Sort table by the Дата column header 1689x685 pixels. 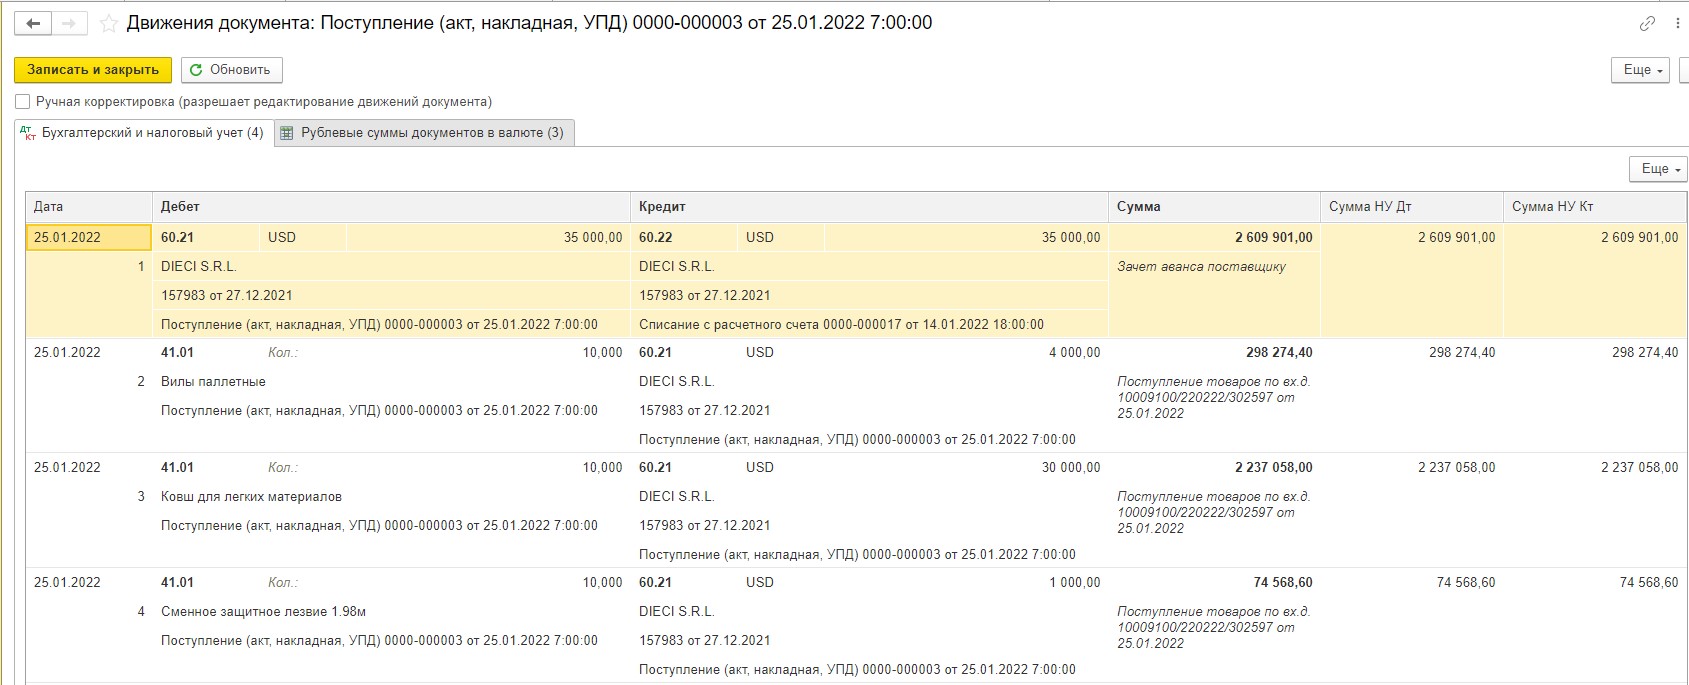pos(88,207)
